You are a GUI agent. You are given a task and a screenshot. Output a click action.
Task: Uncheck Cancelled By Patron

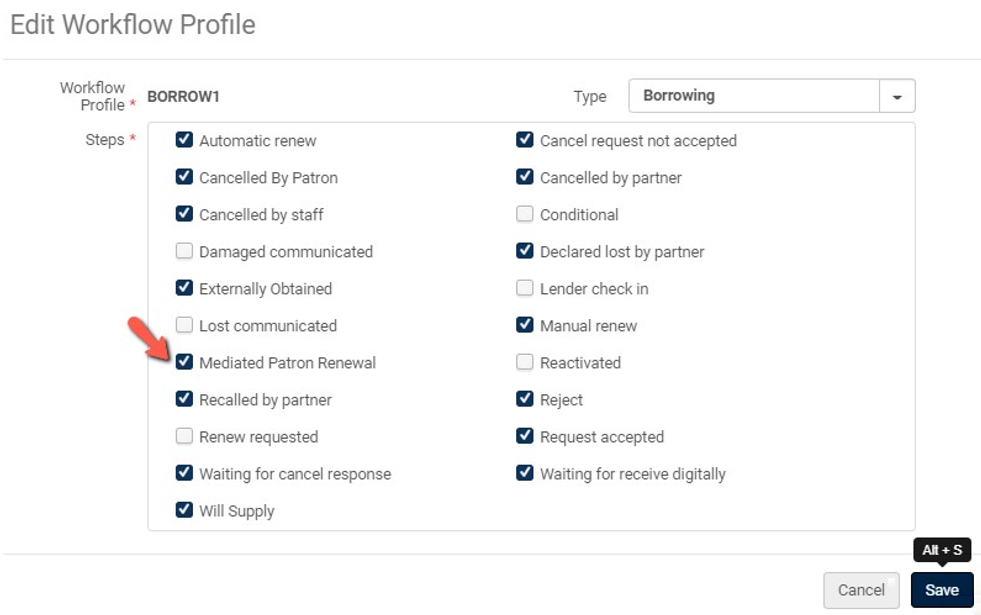[184, 176]
